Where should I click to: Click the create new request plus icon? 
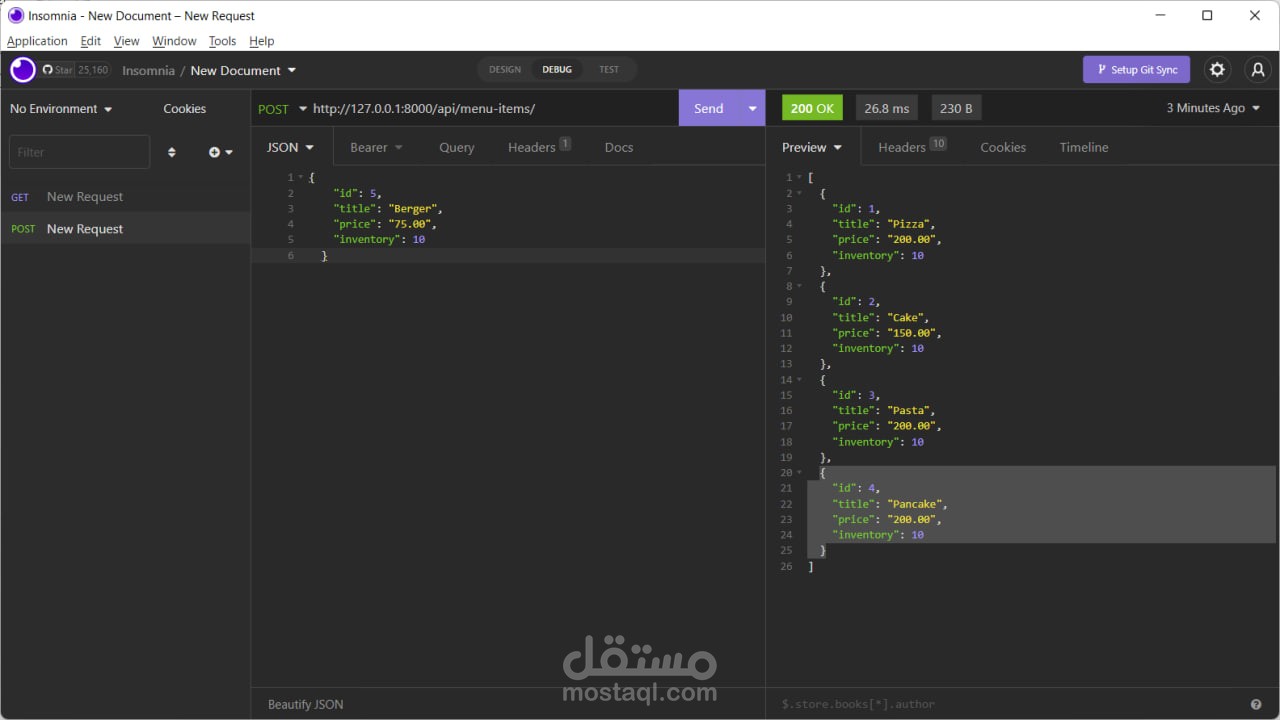tap(220, 152)
